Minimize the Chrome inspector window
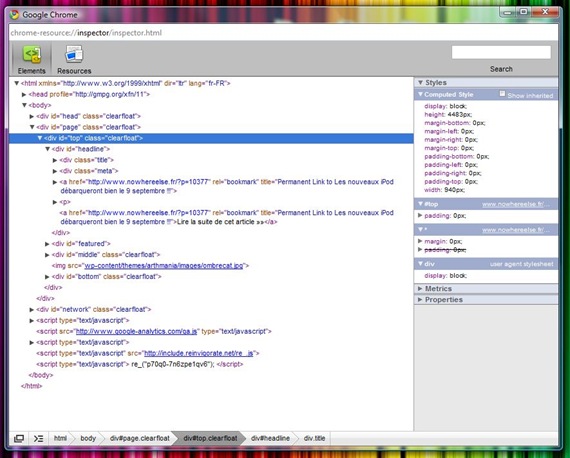This screenshot has width=570, height=458. coord(507,12)
